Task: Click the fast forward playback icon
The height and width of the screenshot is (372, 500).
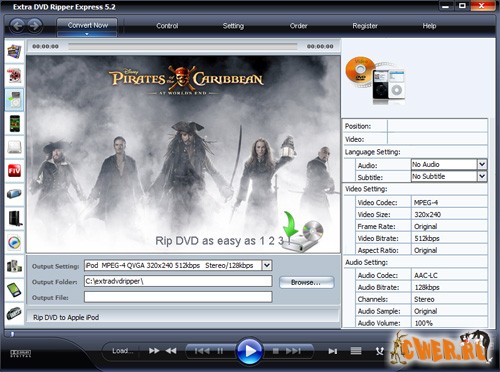Action: (154, 351)
